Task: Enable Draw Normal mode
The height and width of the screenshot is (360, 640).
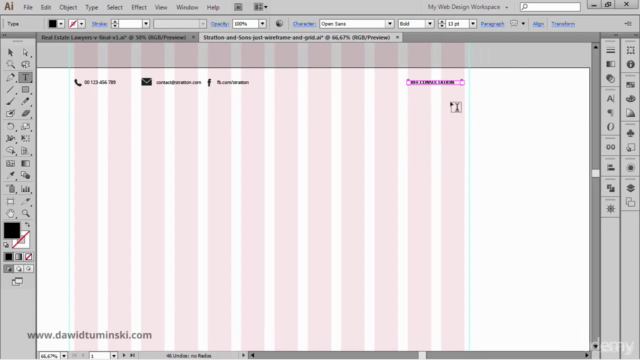Action: click(x=9, y=269)
